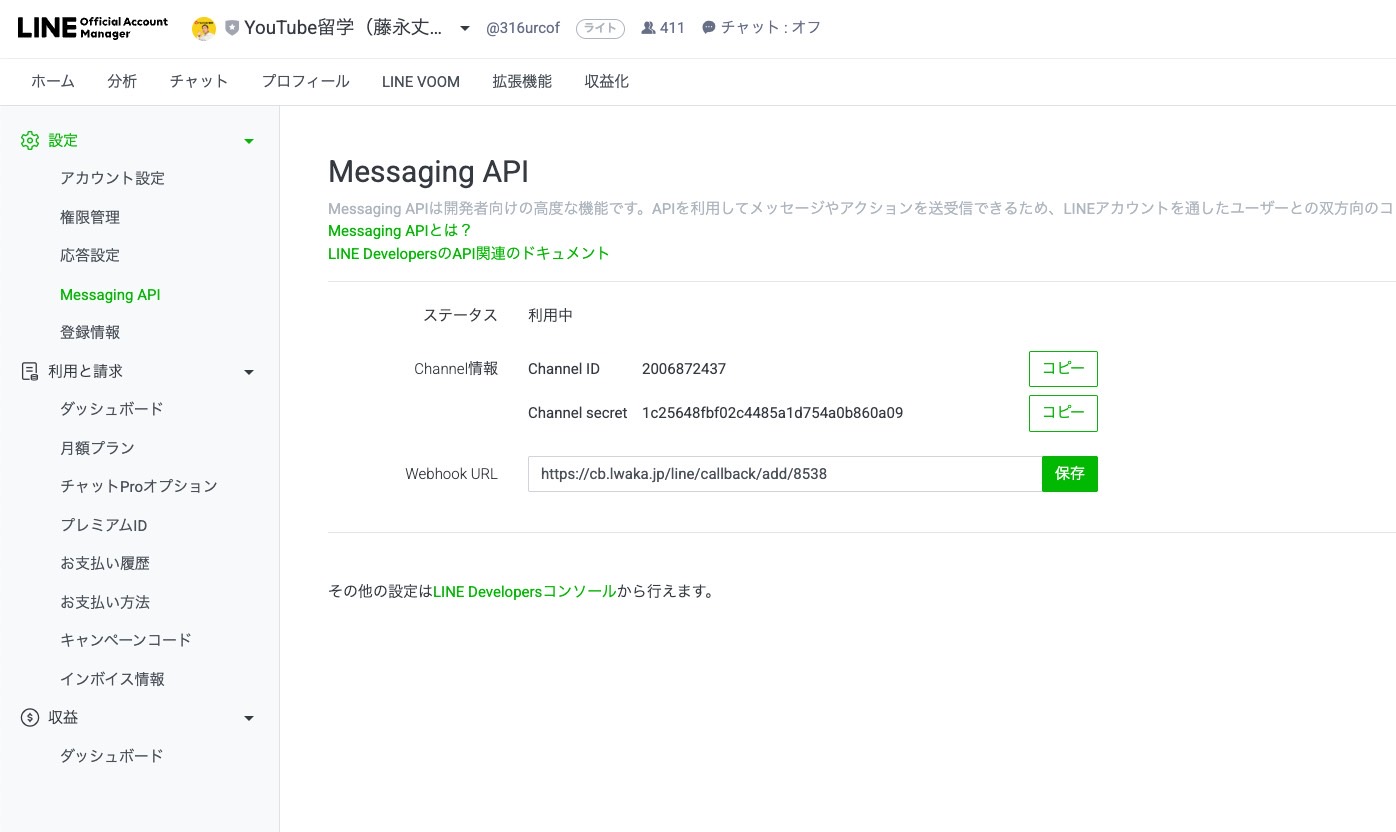The width and height of the screenshot is (1396, 832).
Task: Open プレミアムID in the sidebar
Action: point(104,525)
